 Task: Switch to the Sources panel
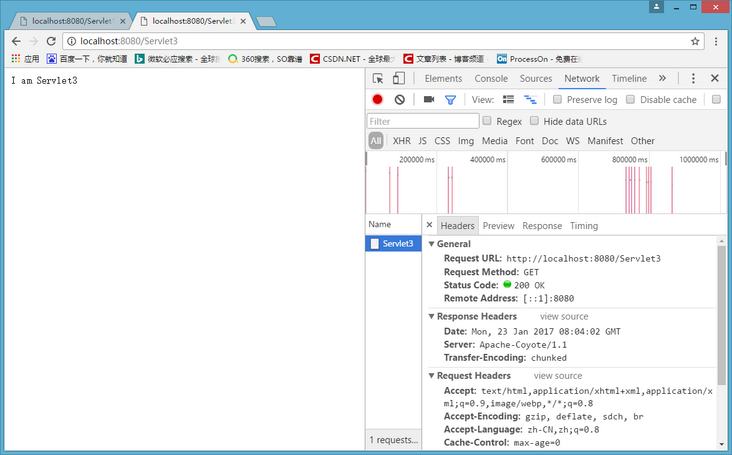(x=536, y=78)
